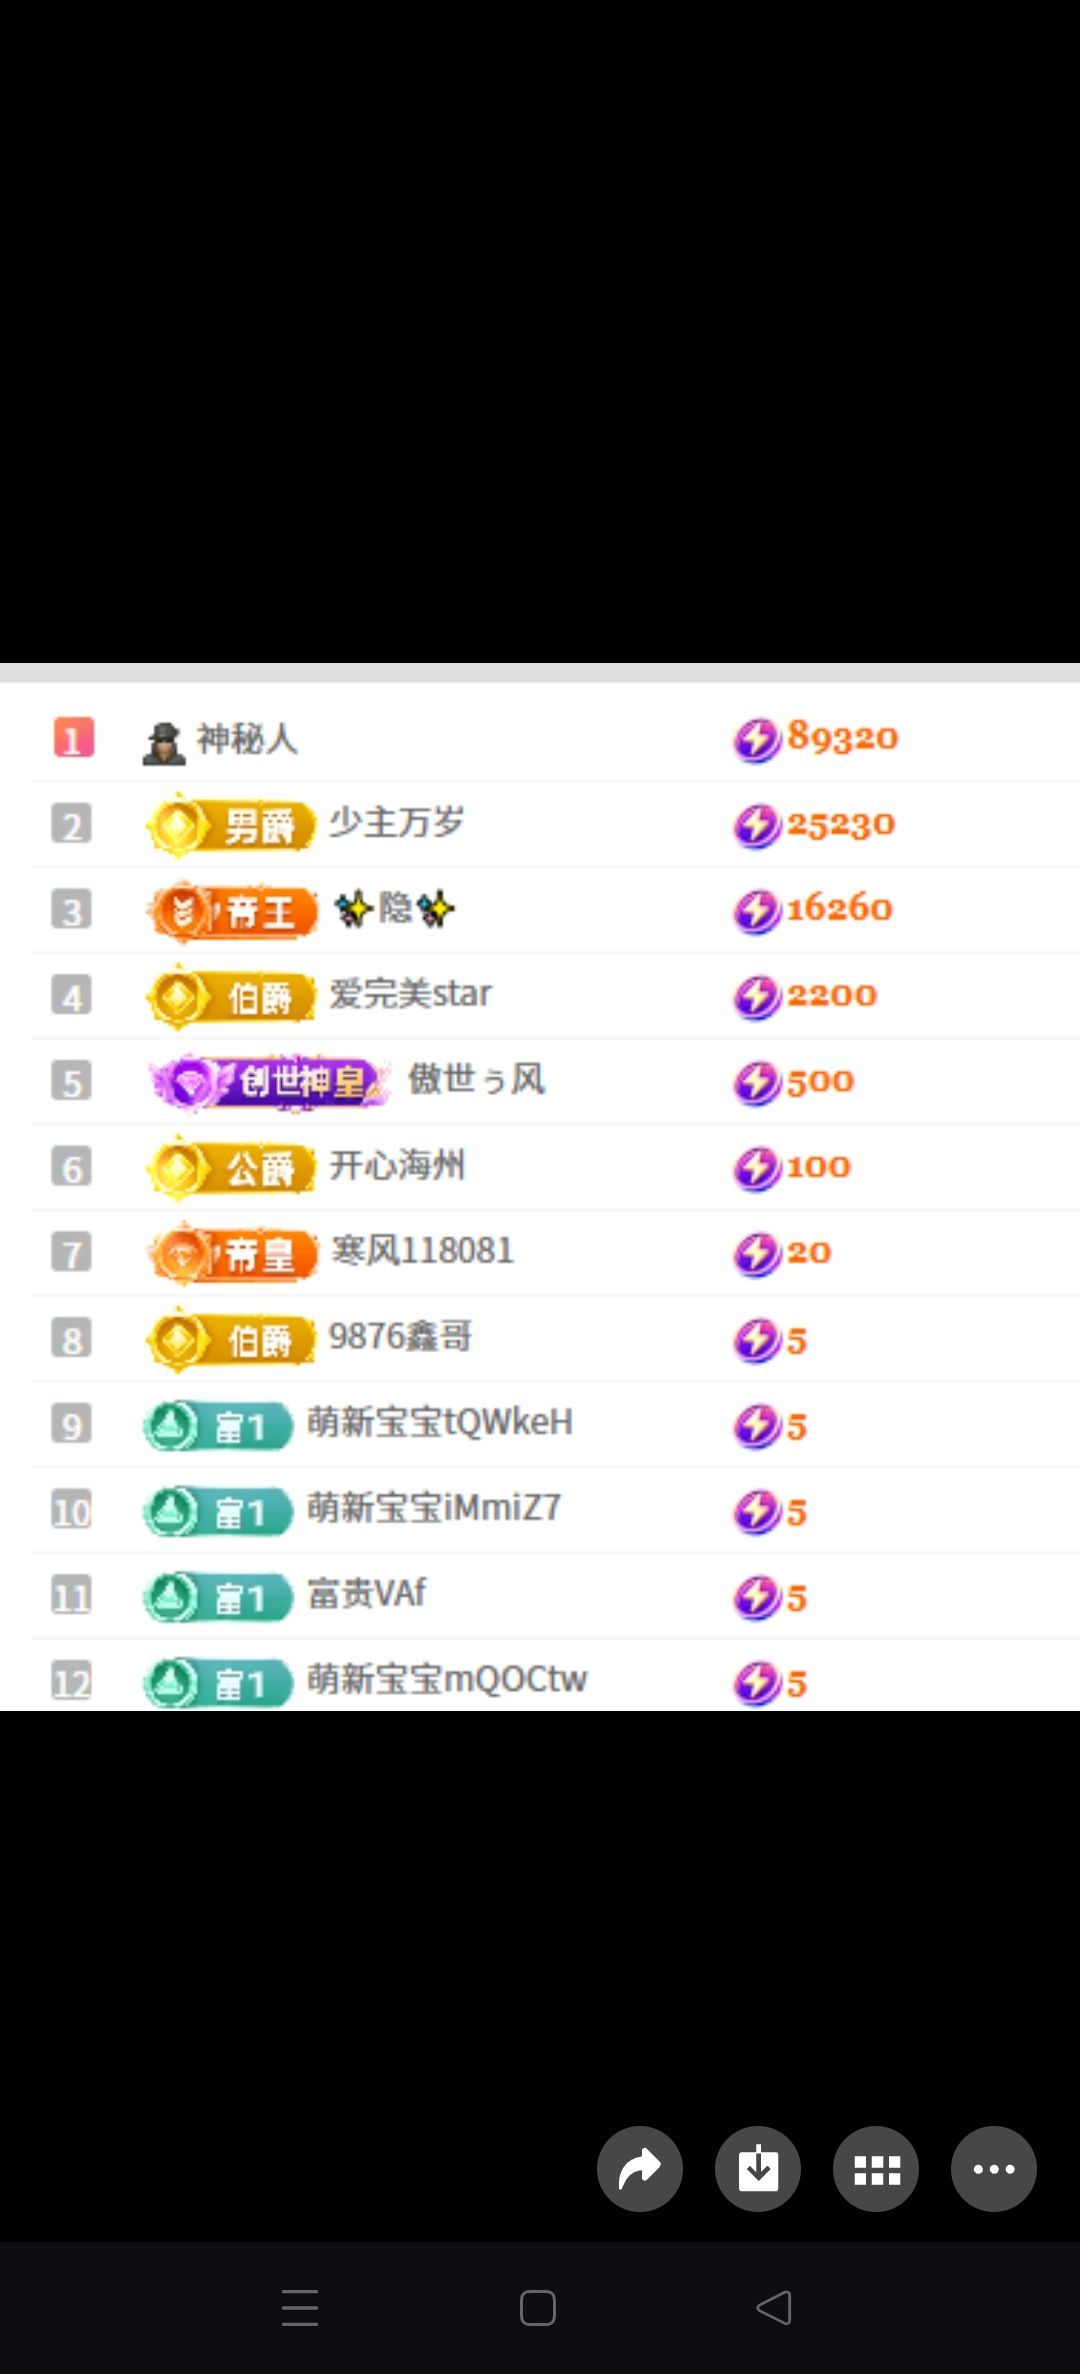Select the username with stars 隐
Screen dimensions: 1080x2374
click(394, 908)
